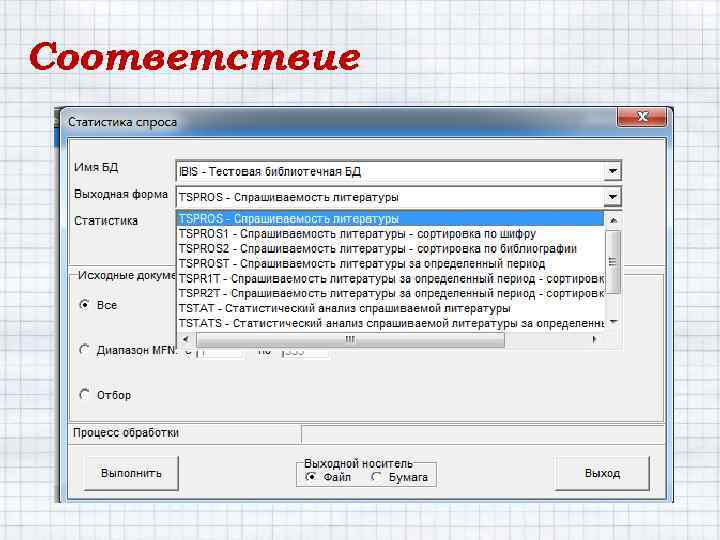Select the Все radio button
Image resolution: width=720 pixels, height=540 pixels.
pos(84,304)
